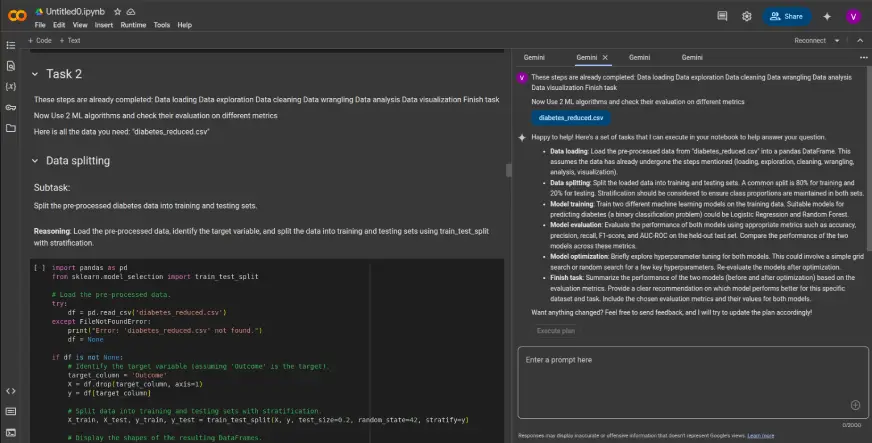The image size is (872, 443).
Task: Open the Secrets key panel
Action: (x=11, y=108)
